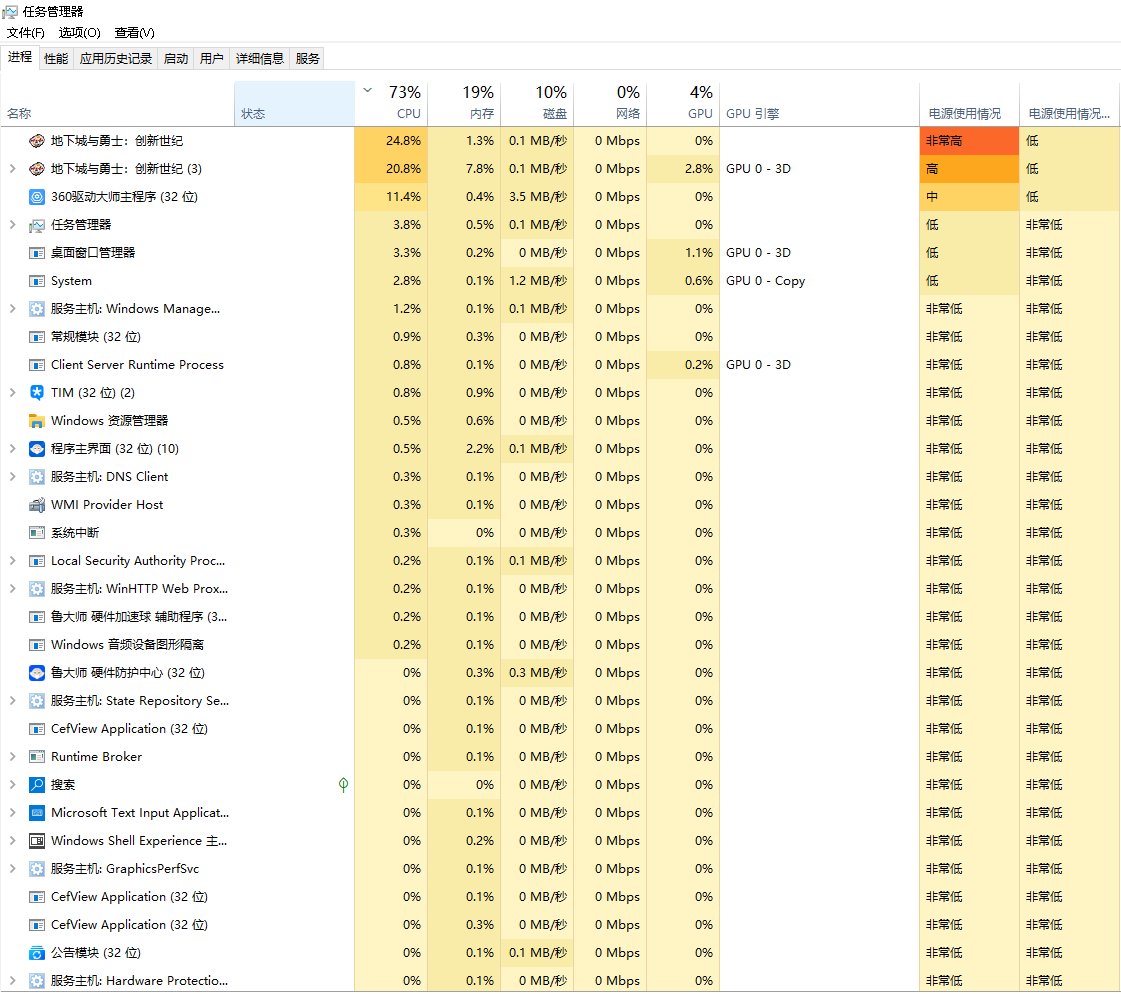
Task: Sort by the GPU percentage column header
Action: pyautogui.click(x=683, y=103)
